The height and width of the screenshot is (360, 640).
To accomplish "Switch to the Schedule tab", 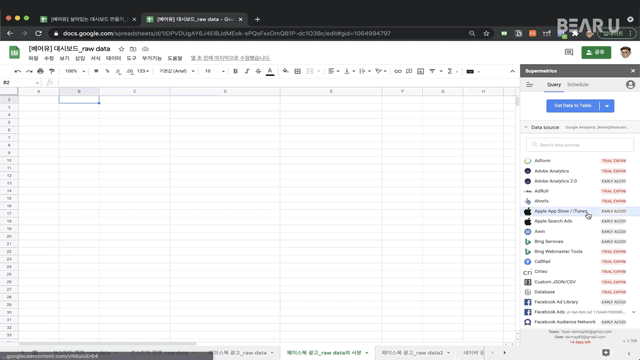I will pyautogui.click(x=578, y=84).
